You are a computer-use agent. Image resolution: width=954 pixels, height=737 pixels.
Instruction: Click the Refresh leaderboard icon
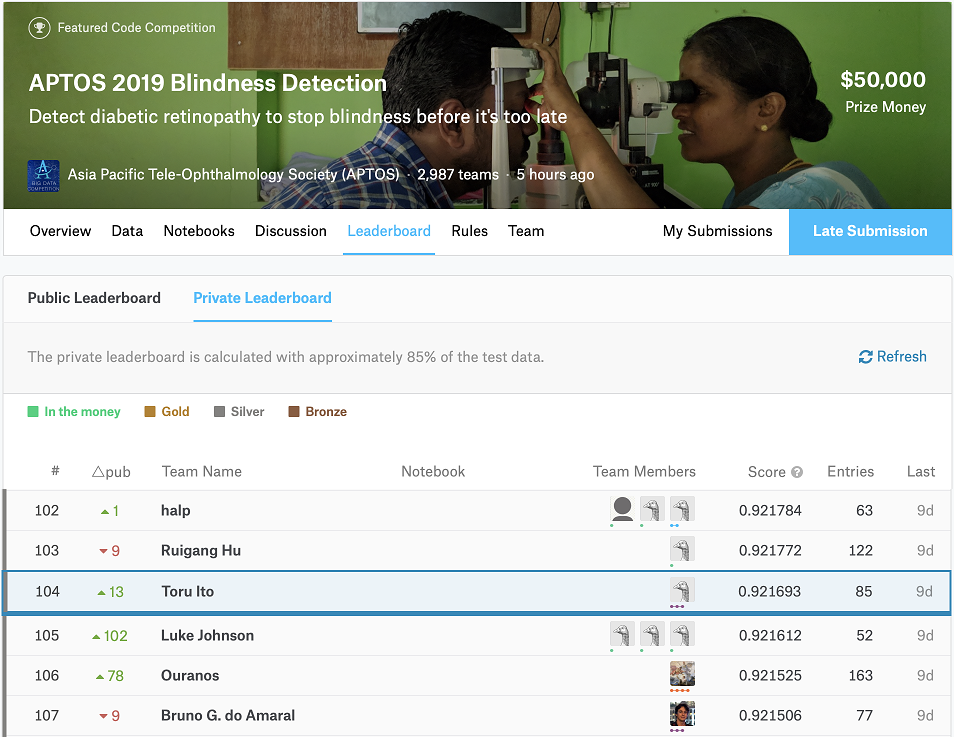(x=865, y=357)
